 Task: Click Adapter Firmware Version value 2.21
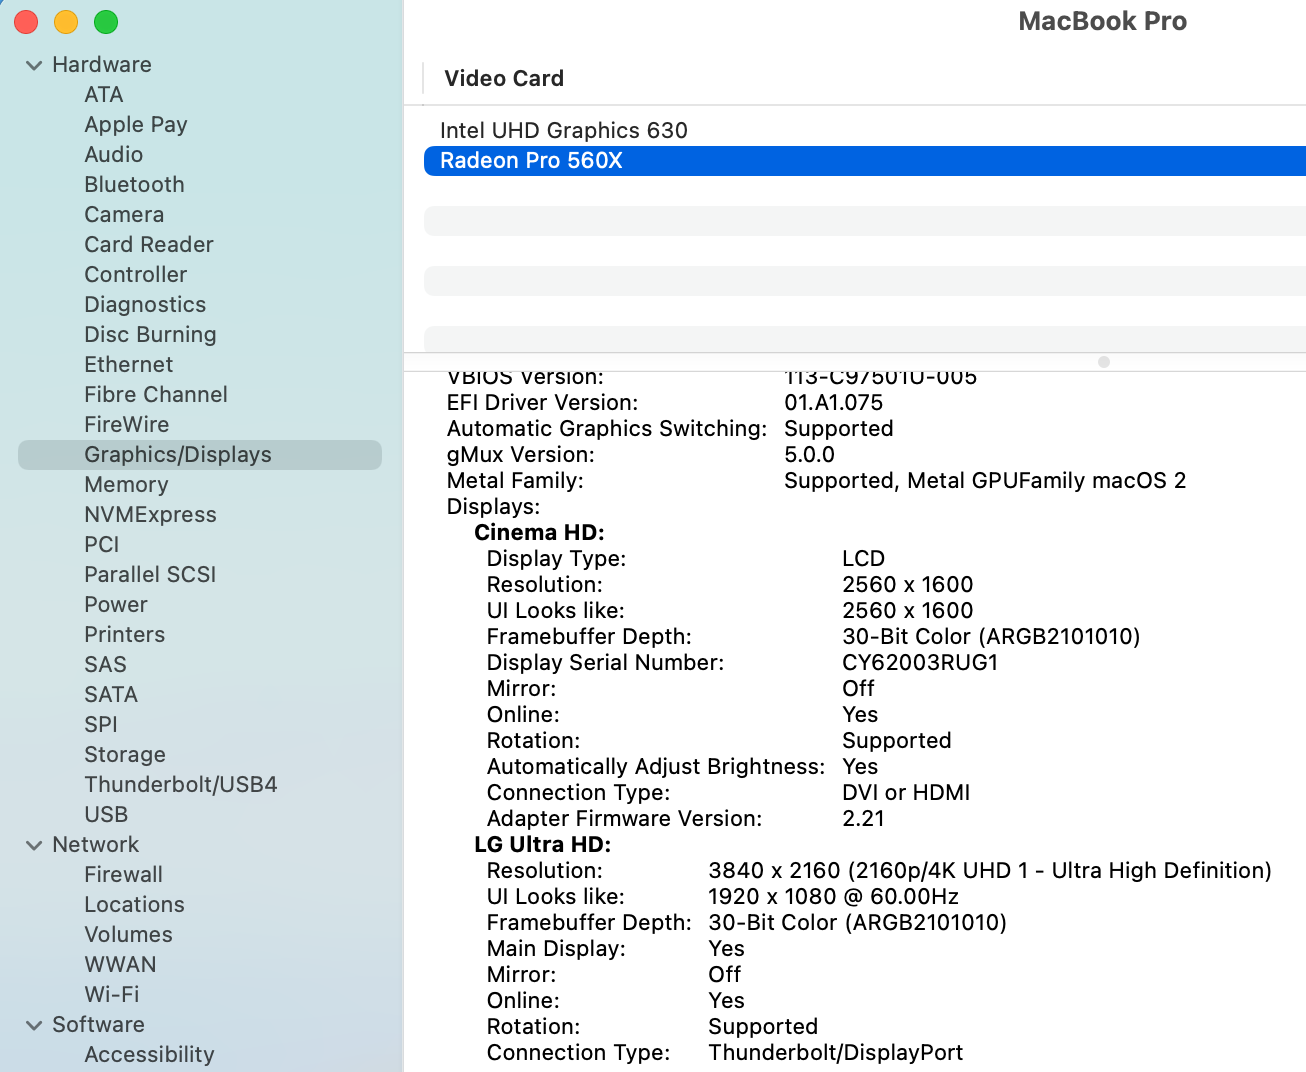point(863,819)
